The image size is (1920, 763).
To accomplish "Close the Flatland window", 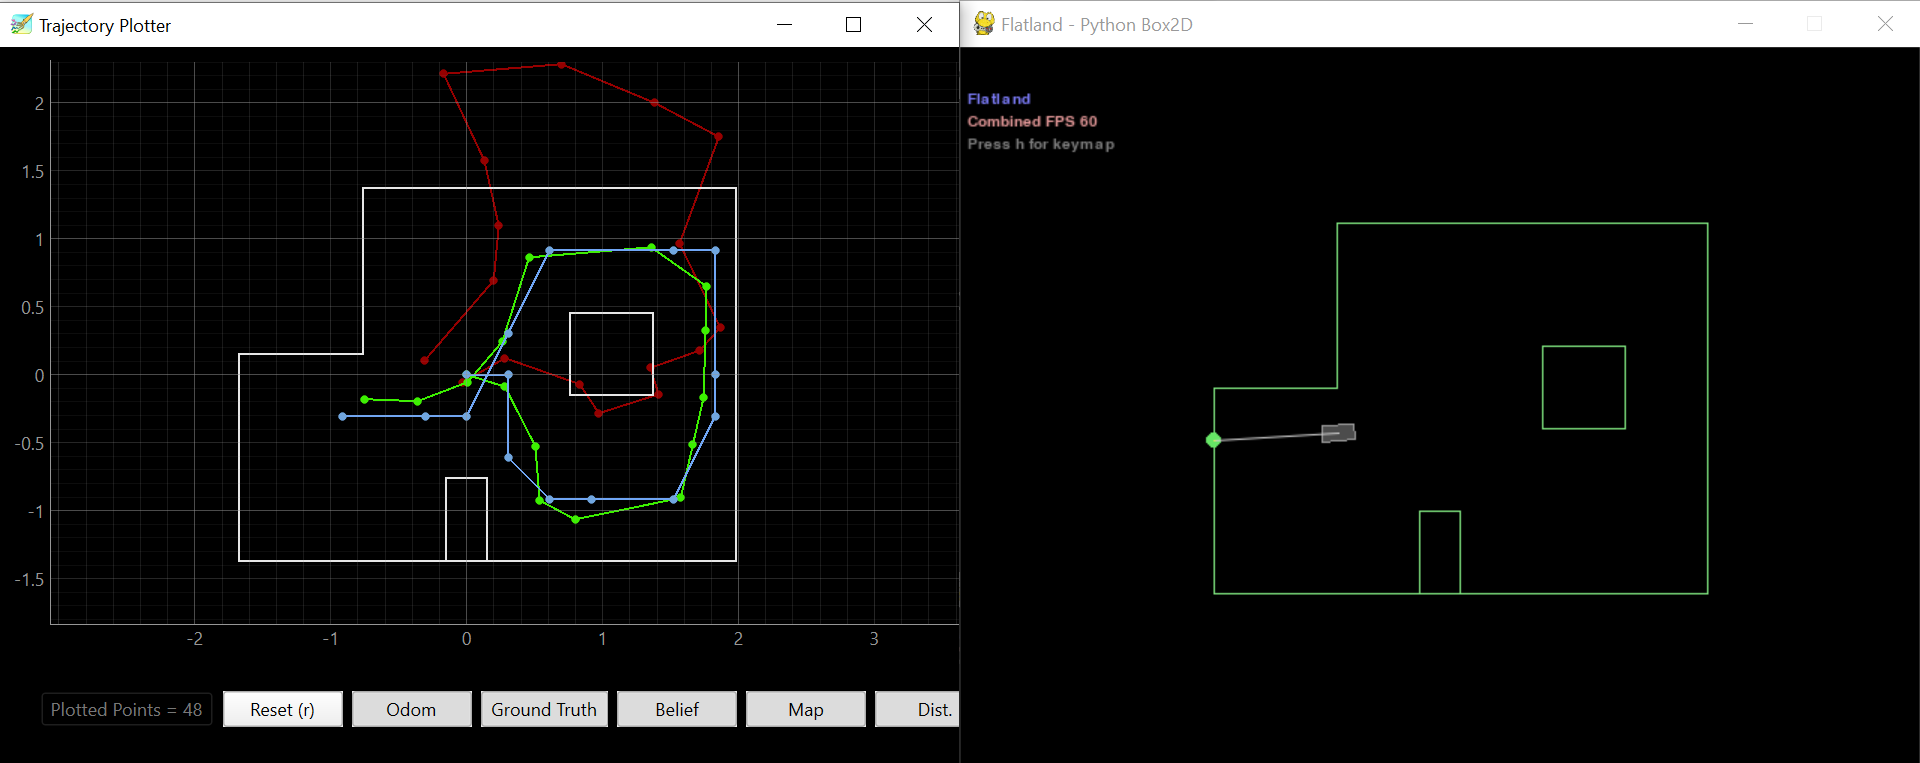I will [1885, 24].
